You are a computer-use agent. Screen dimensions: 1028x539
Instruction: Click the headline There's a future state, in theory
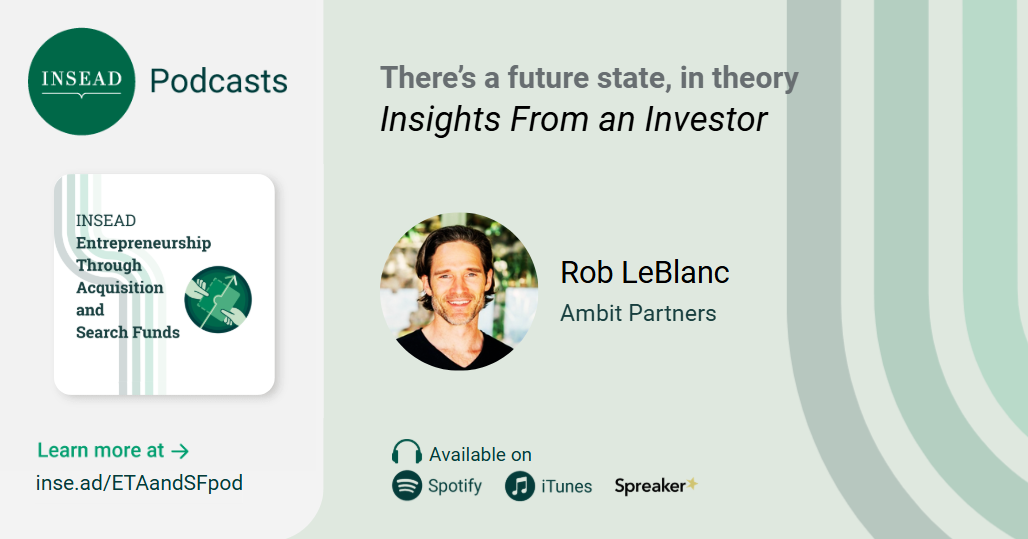pyautogui.click(x=589, y=78)
